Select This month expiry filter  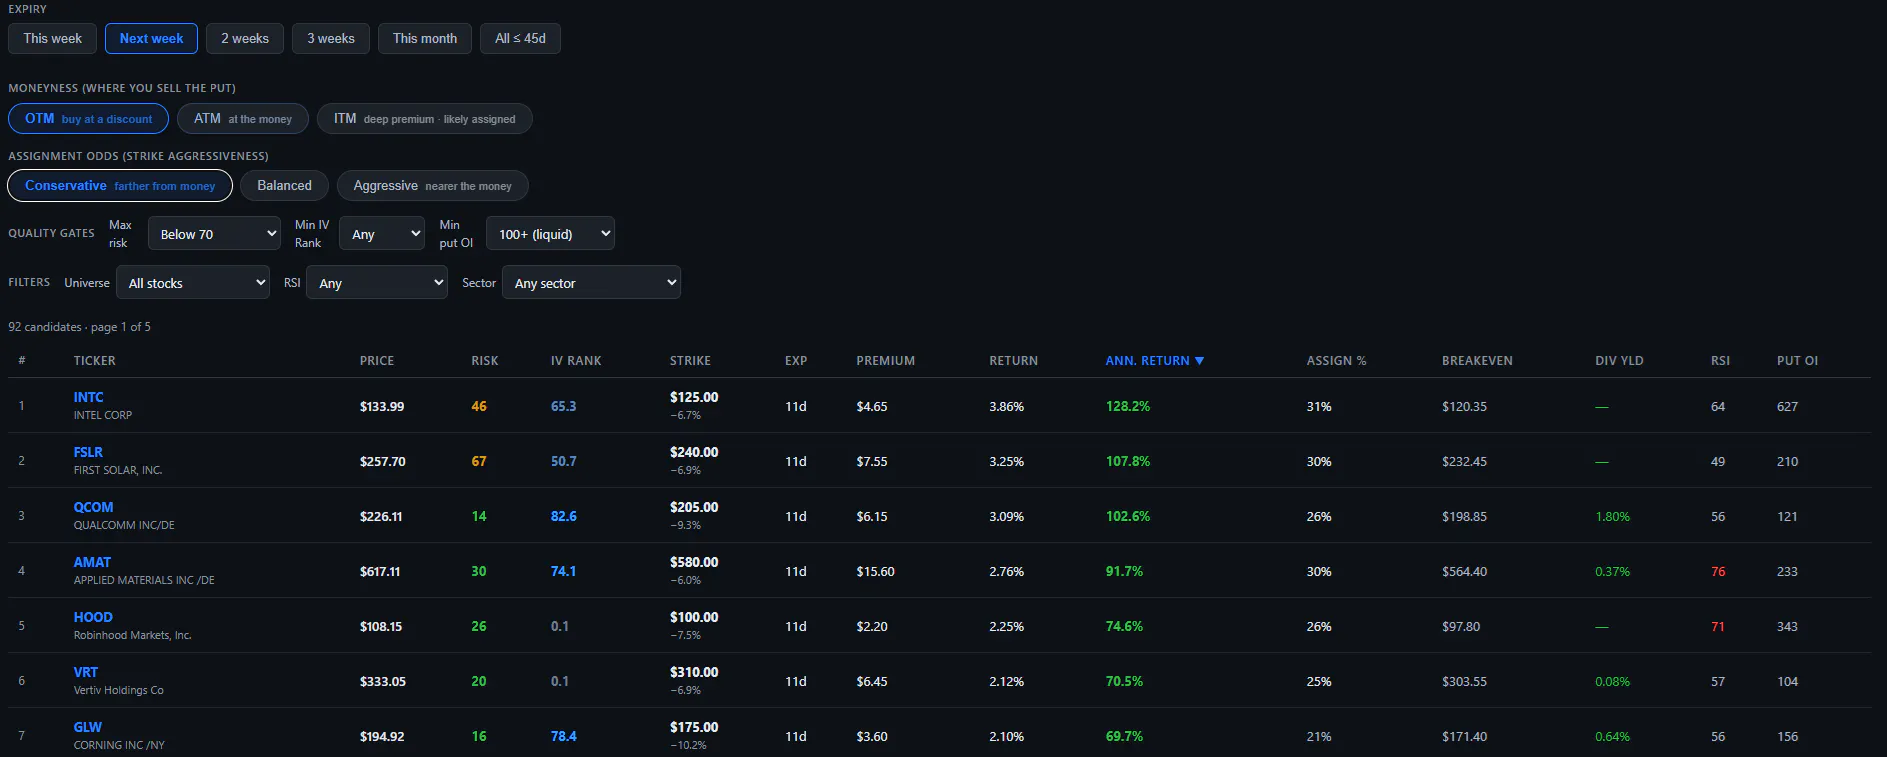pyautogui.click(x=425, y=39)
